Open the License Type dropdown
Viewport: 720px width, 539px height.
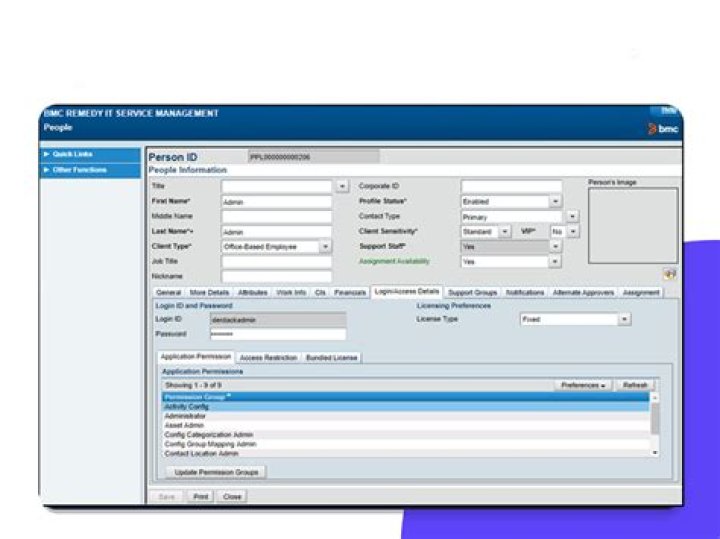point(624,320)
